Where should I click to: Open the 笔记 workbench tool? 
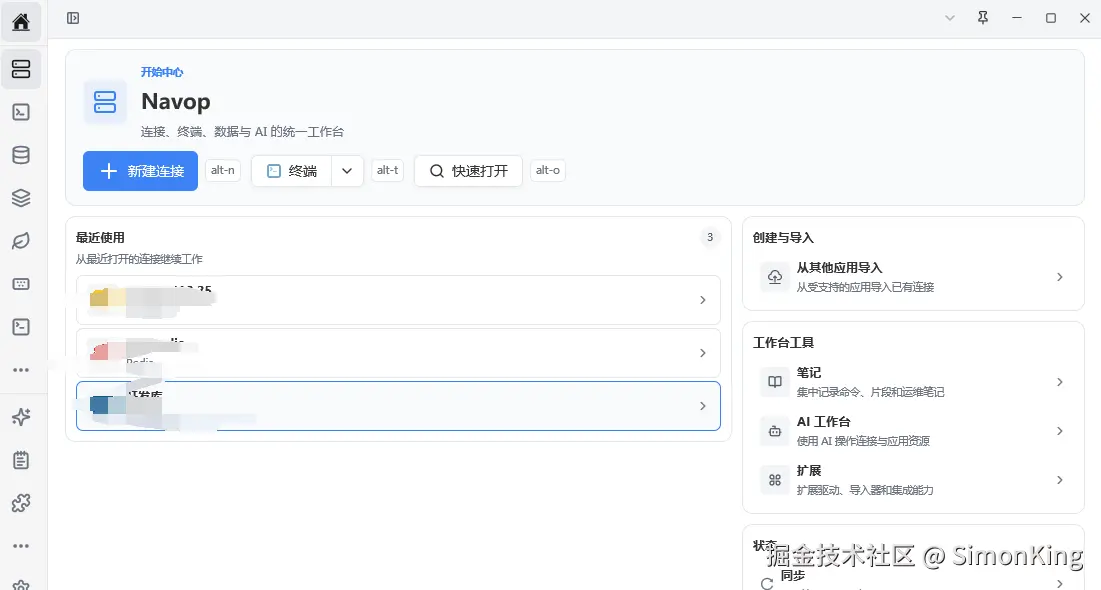point(914,382)
